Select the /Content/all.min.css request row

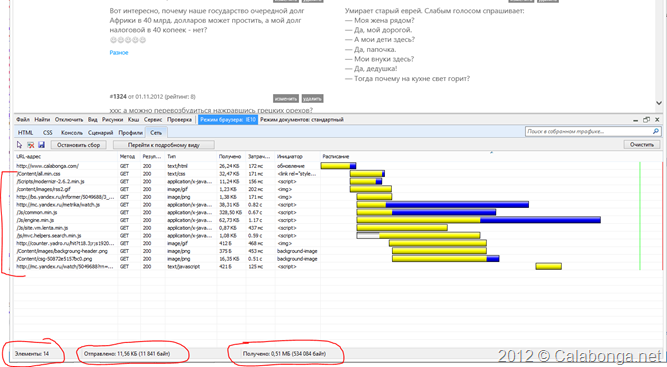pos(338,174)
